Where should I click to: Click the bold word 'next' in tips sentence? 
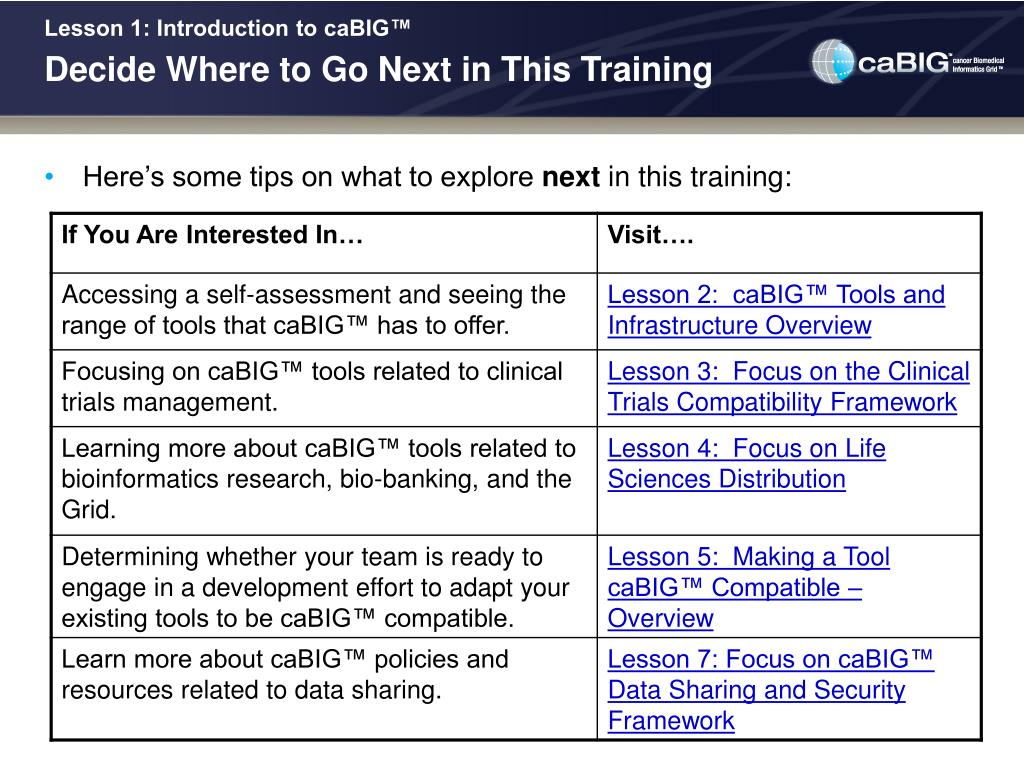click(x=571, y=177)
